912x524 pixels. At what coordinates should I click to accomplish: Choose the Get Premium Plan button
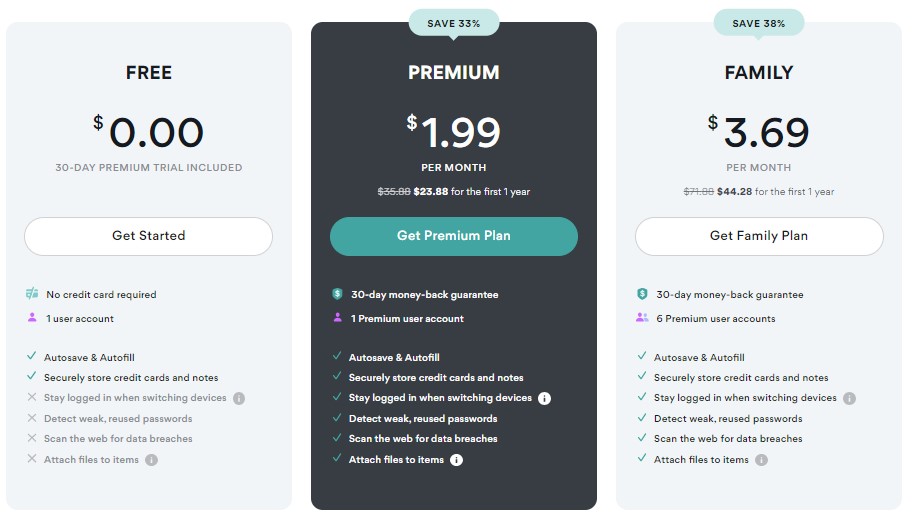[x=454, y=236]
